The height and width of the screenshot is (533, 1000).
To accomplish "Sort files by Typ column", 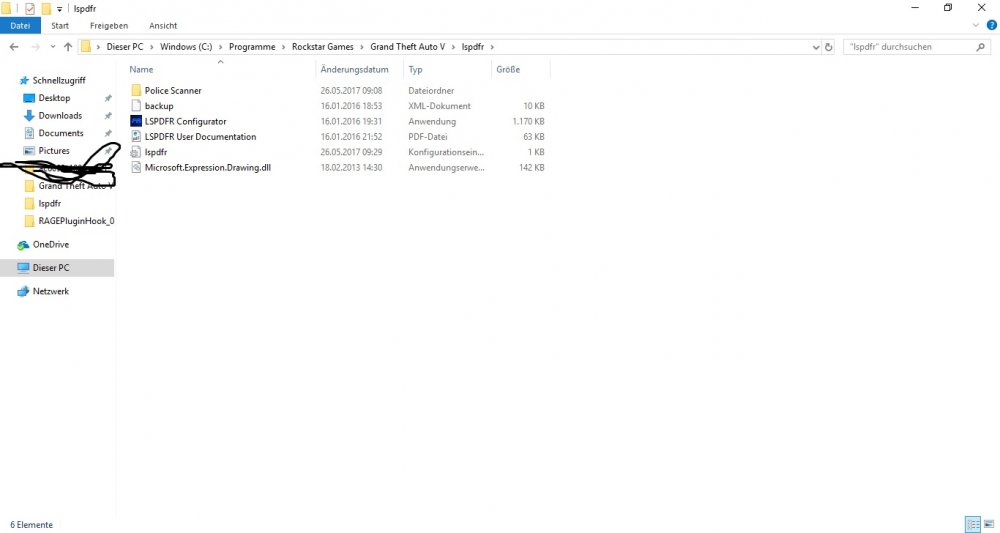I will click(x=416, y=69).
